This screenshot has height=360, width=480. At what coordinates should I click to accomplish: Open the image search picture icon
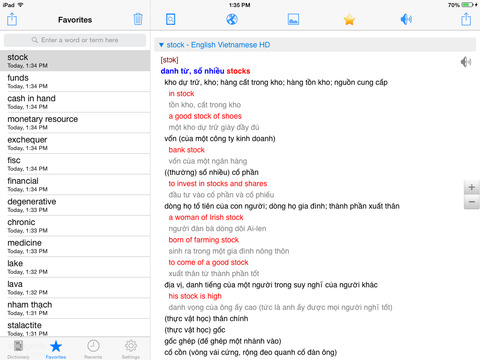point(293,19)
